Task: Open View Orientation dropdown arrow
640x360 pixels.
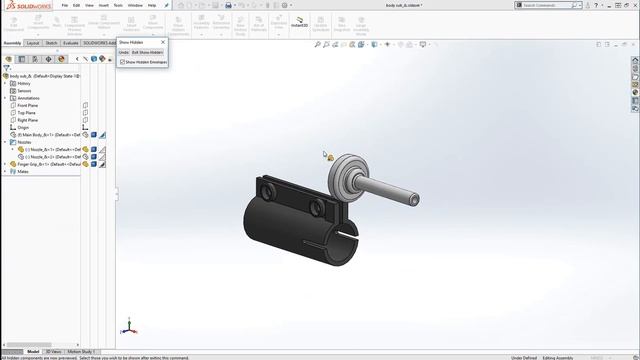Action: (x=366, y=44)
